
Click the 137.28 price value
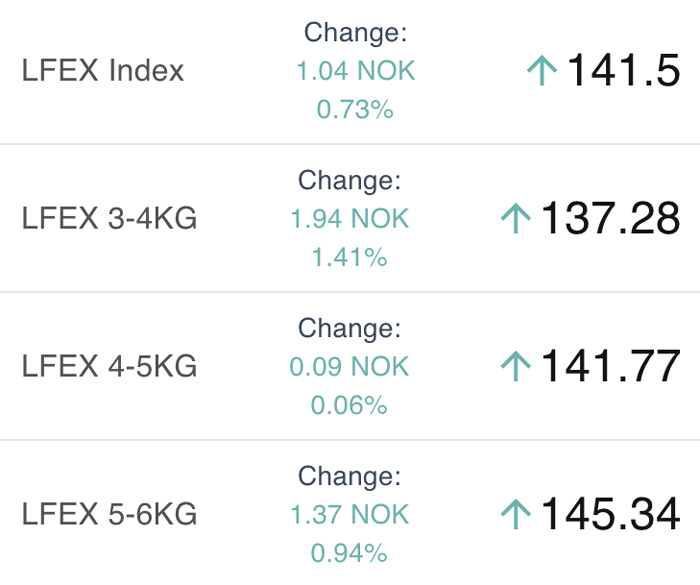610,218
